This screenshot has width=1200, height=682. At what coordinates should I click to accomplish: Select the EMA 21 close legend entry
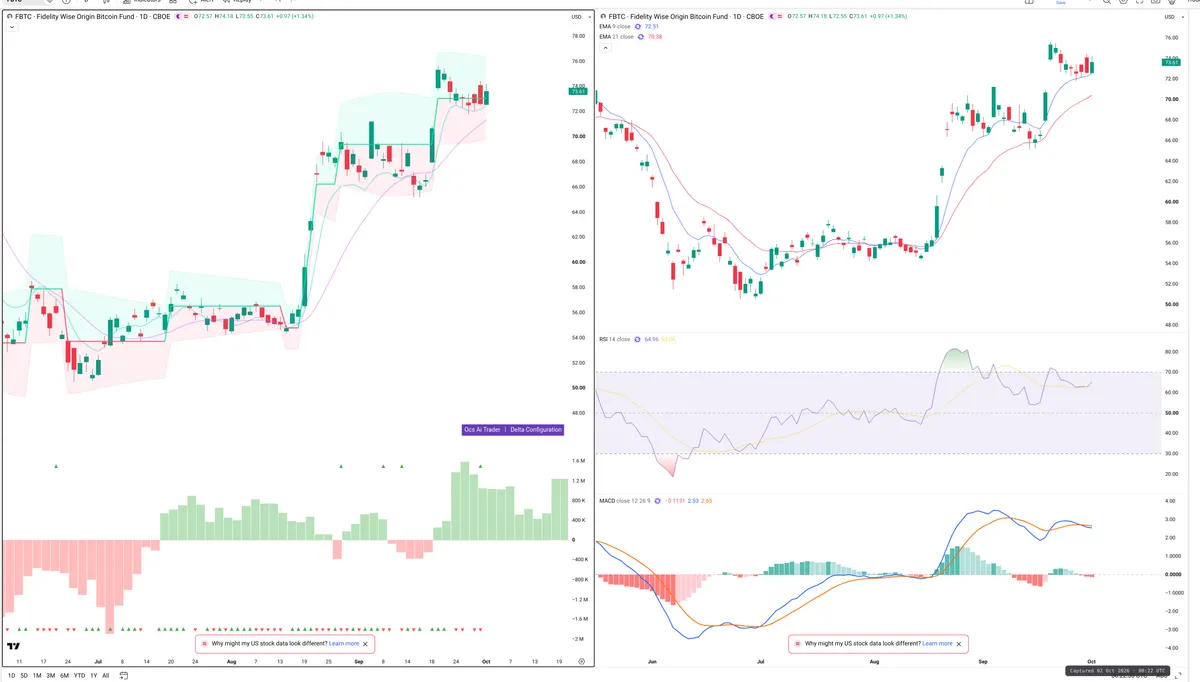tap(617, 37)
